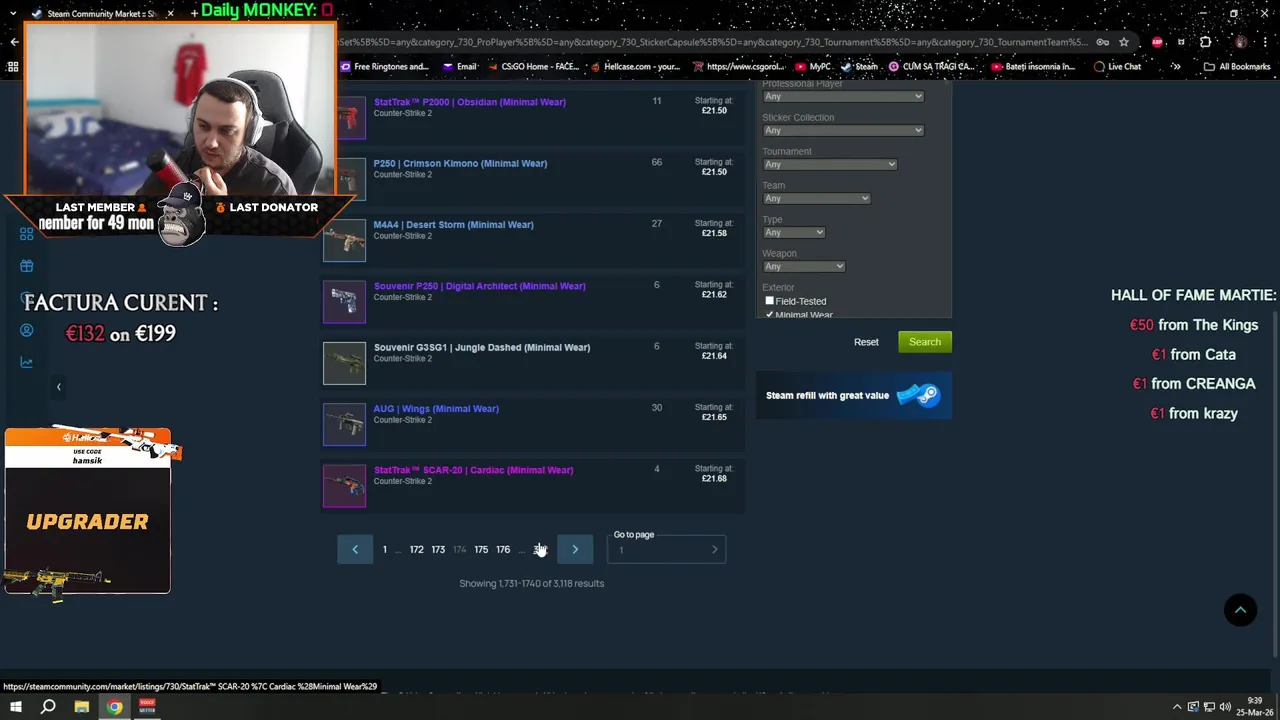Go to results page 175
Screen dimensions: 1280x720
pyautogui.click(x=481, y=549)
